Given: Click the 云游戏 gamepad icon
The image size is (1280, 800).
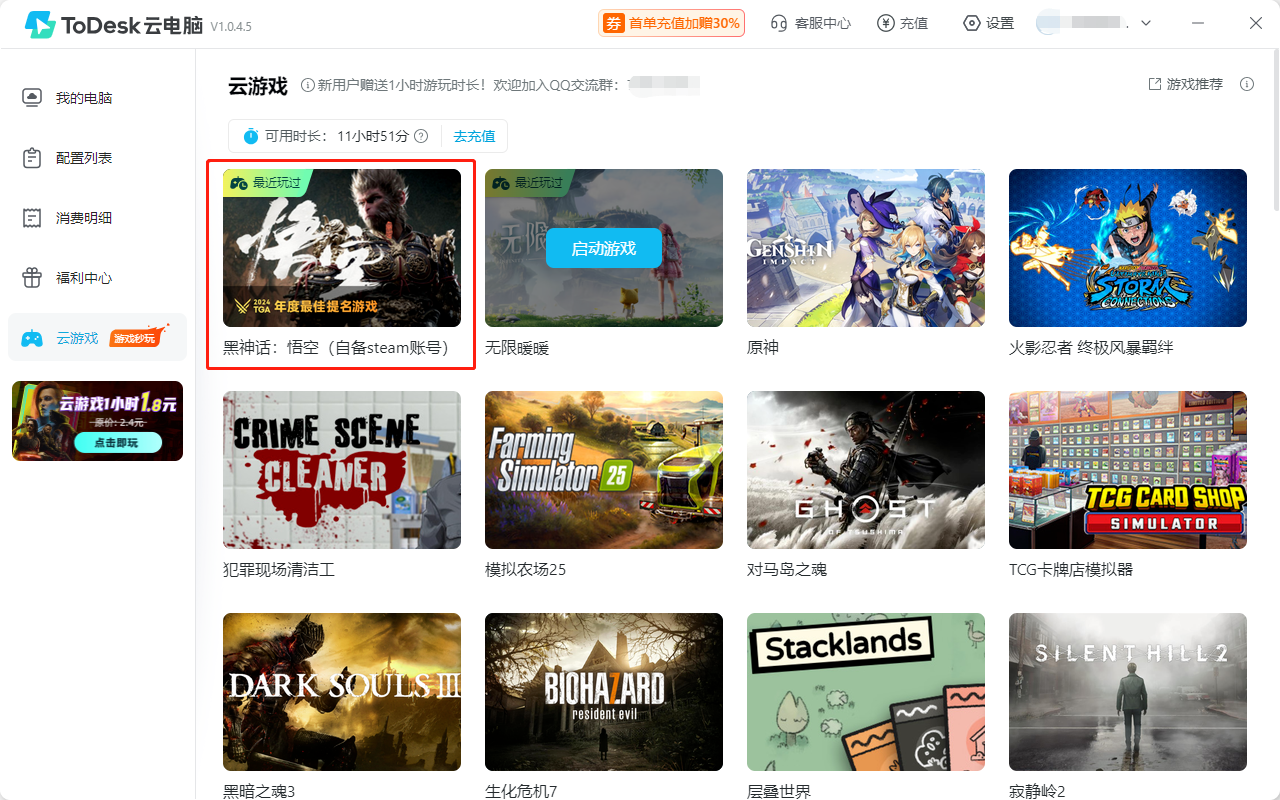Looking at the screenshot, I should [32, 339].
